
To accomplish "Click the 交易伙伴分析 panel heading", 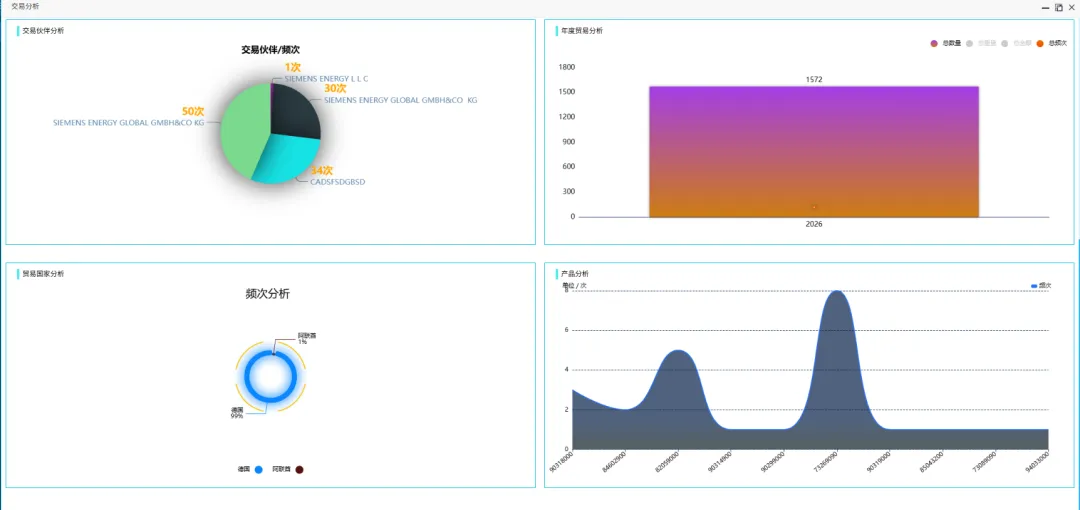I will [x=43, y=30].
